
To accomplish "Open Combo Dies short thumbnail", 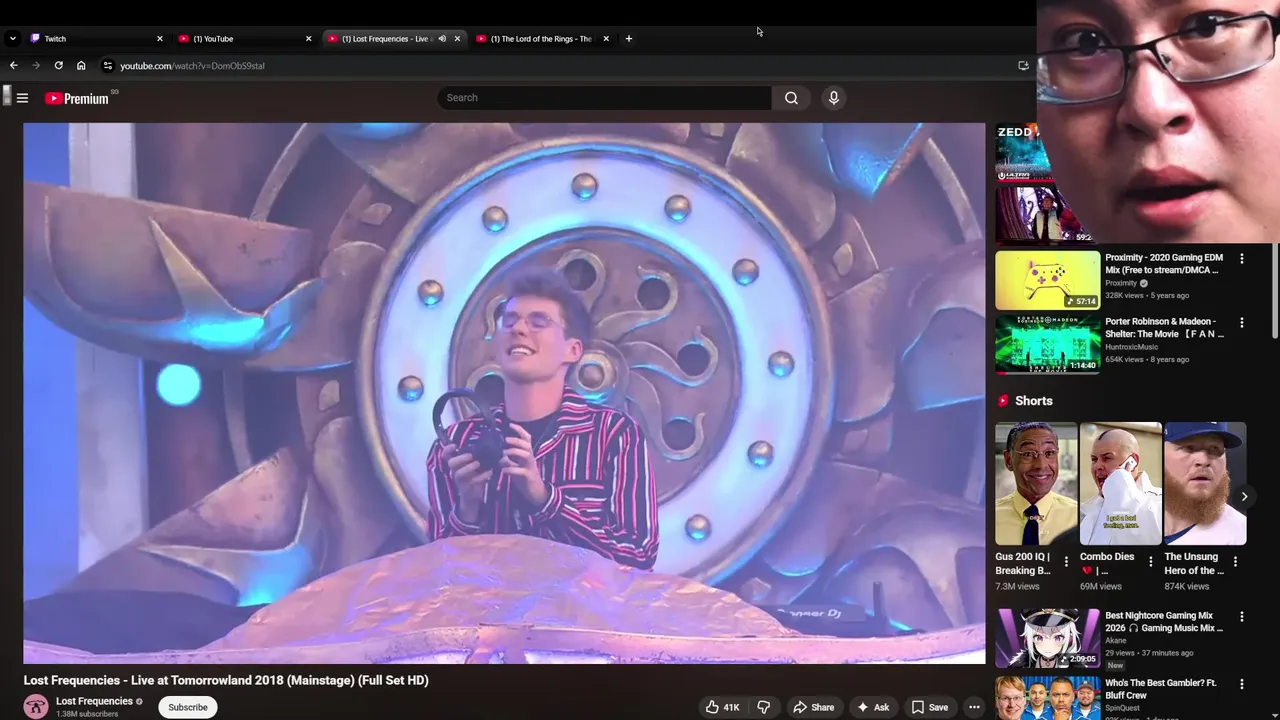I will click(x=1120, y=484).
